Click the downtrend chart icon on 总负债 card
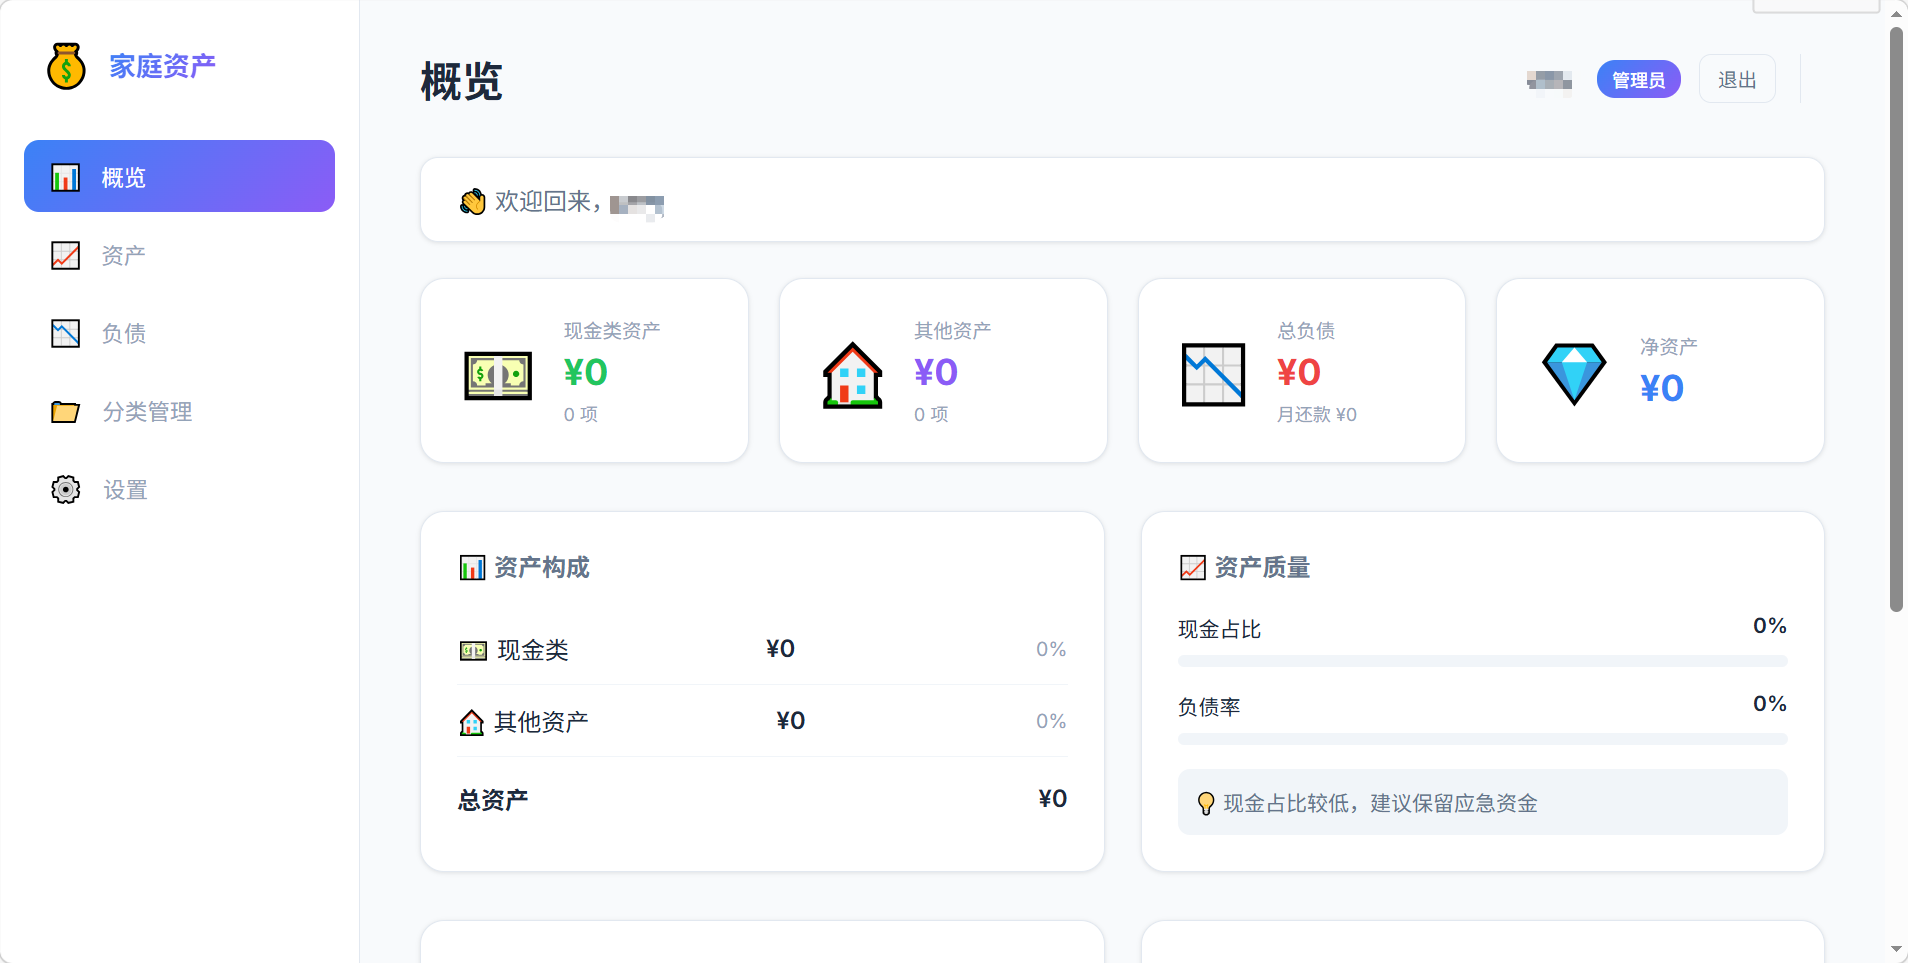Viewport: 1908px width, 963px height. [x=1213, y=375]
